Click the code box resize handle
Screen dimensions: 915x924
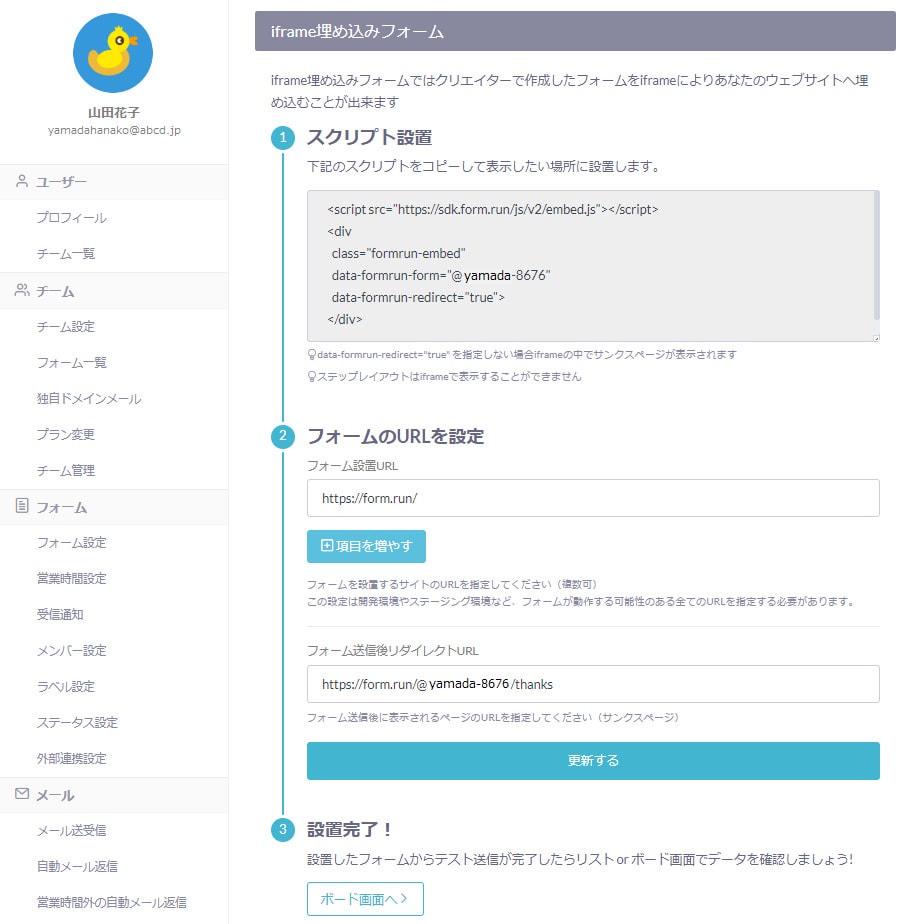[x=876, y=338]
